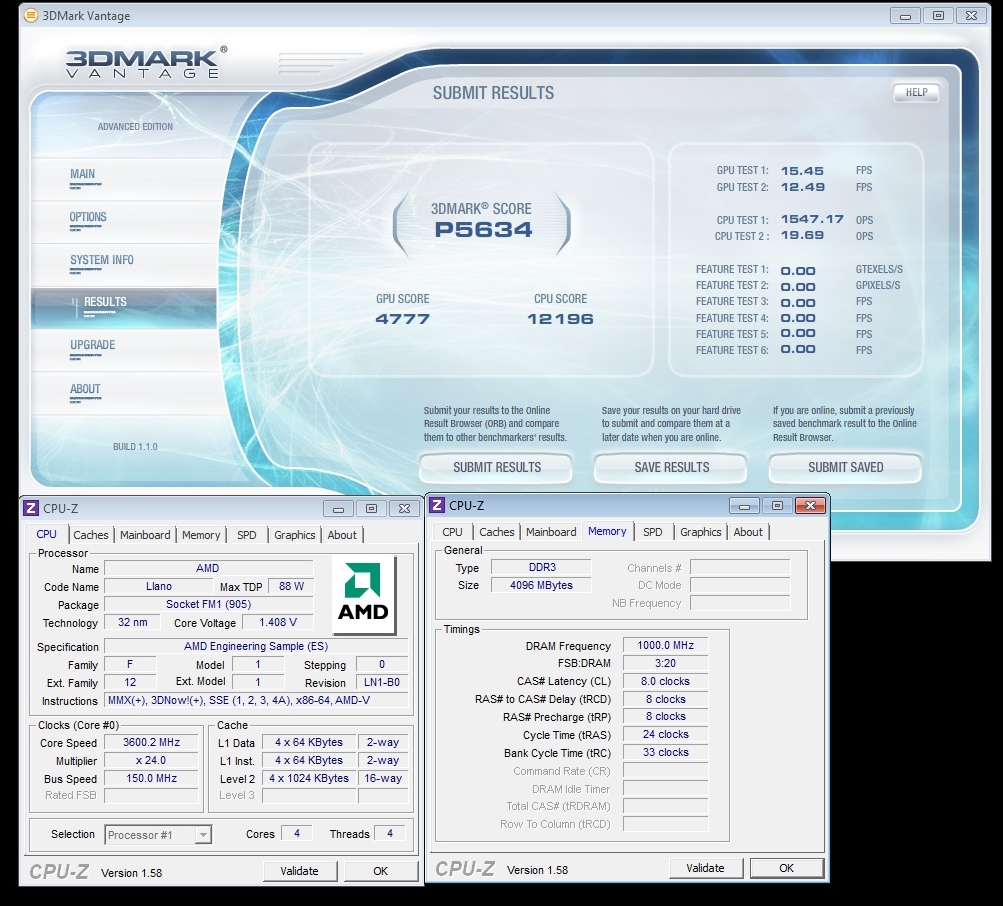This screenshot has height=906, width=1003.
Task: Click OK in left CPU-Z window
Action: coord(381,871)
